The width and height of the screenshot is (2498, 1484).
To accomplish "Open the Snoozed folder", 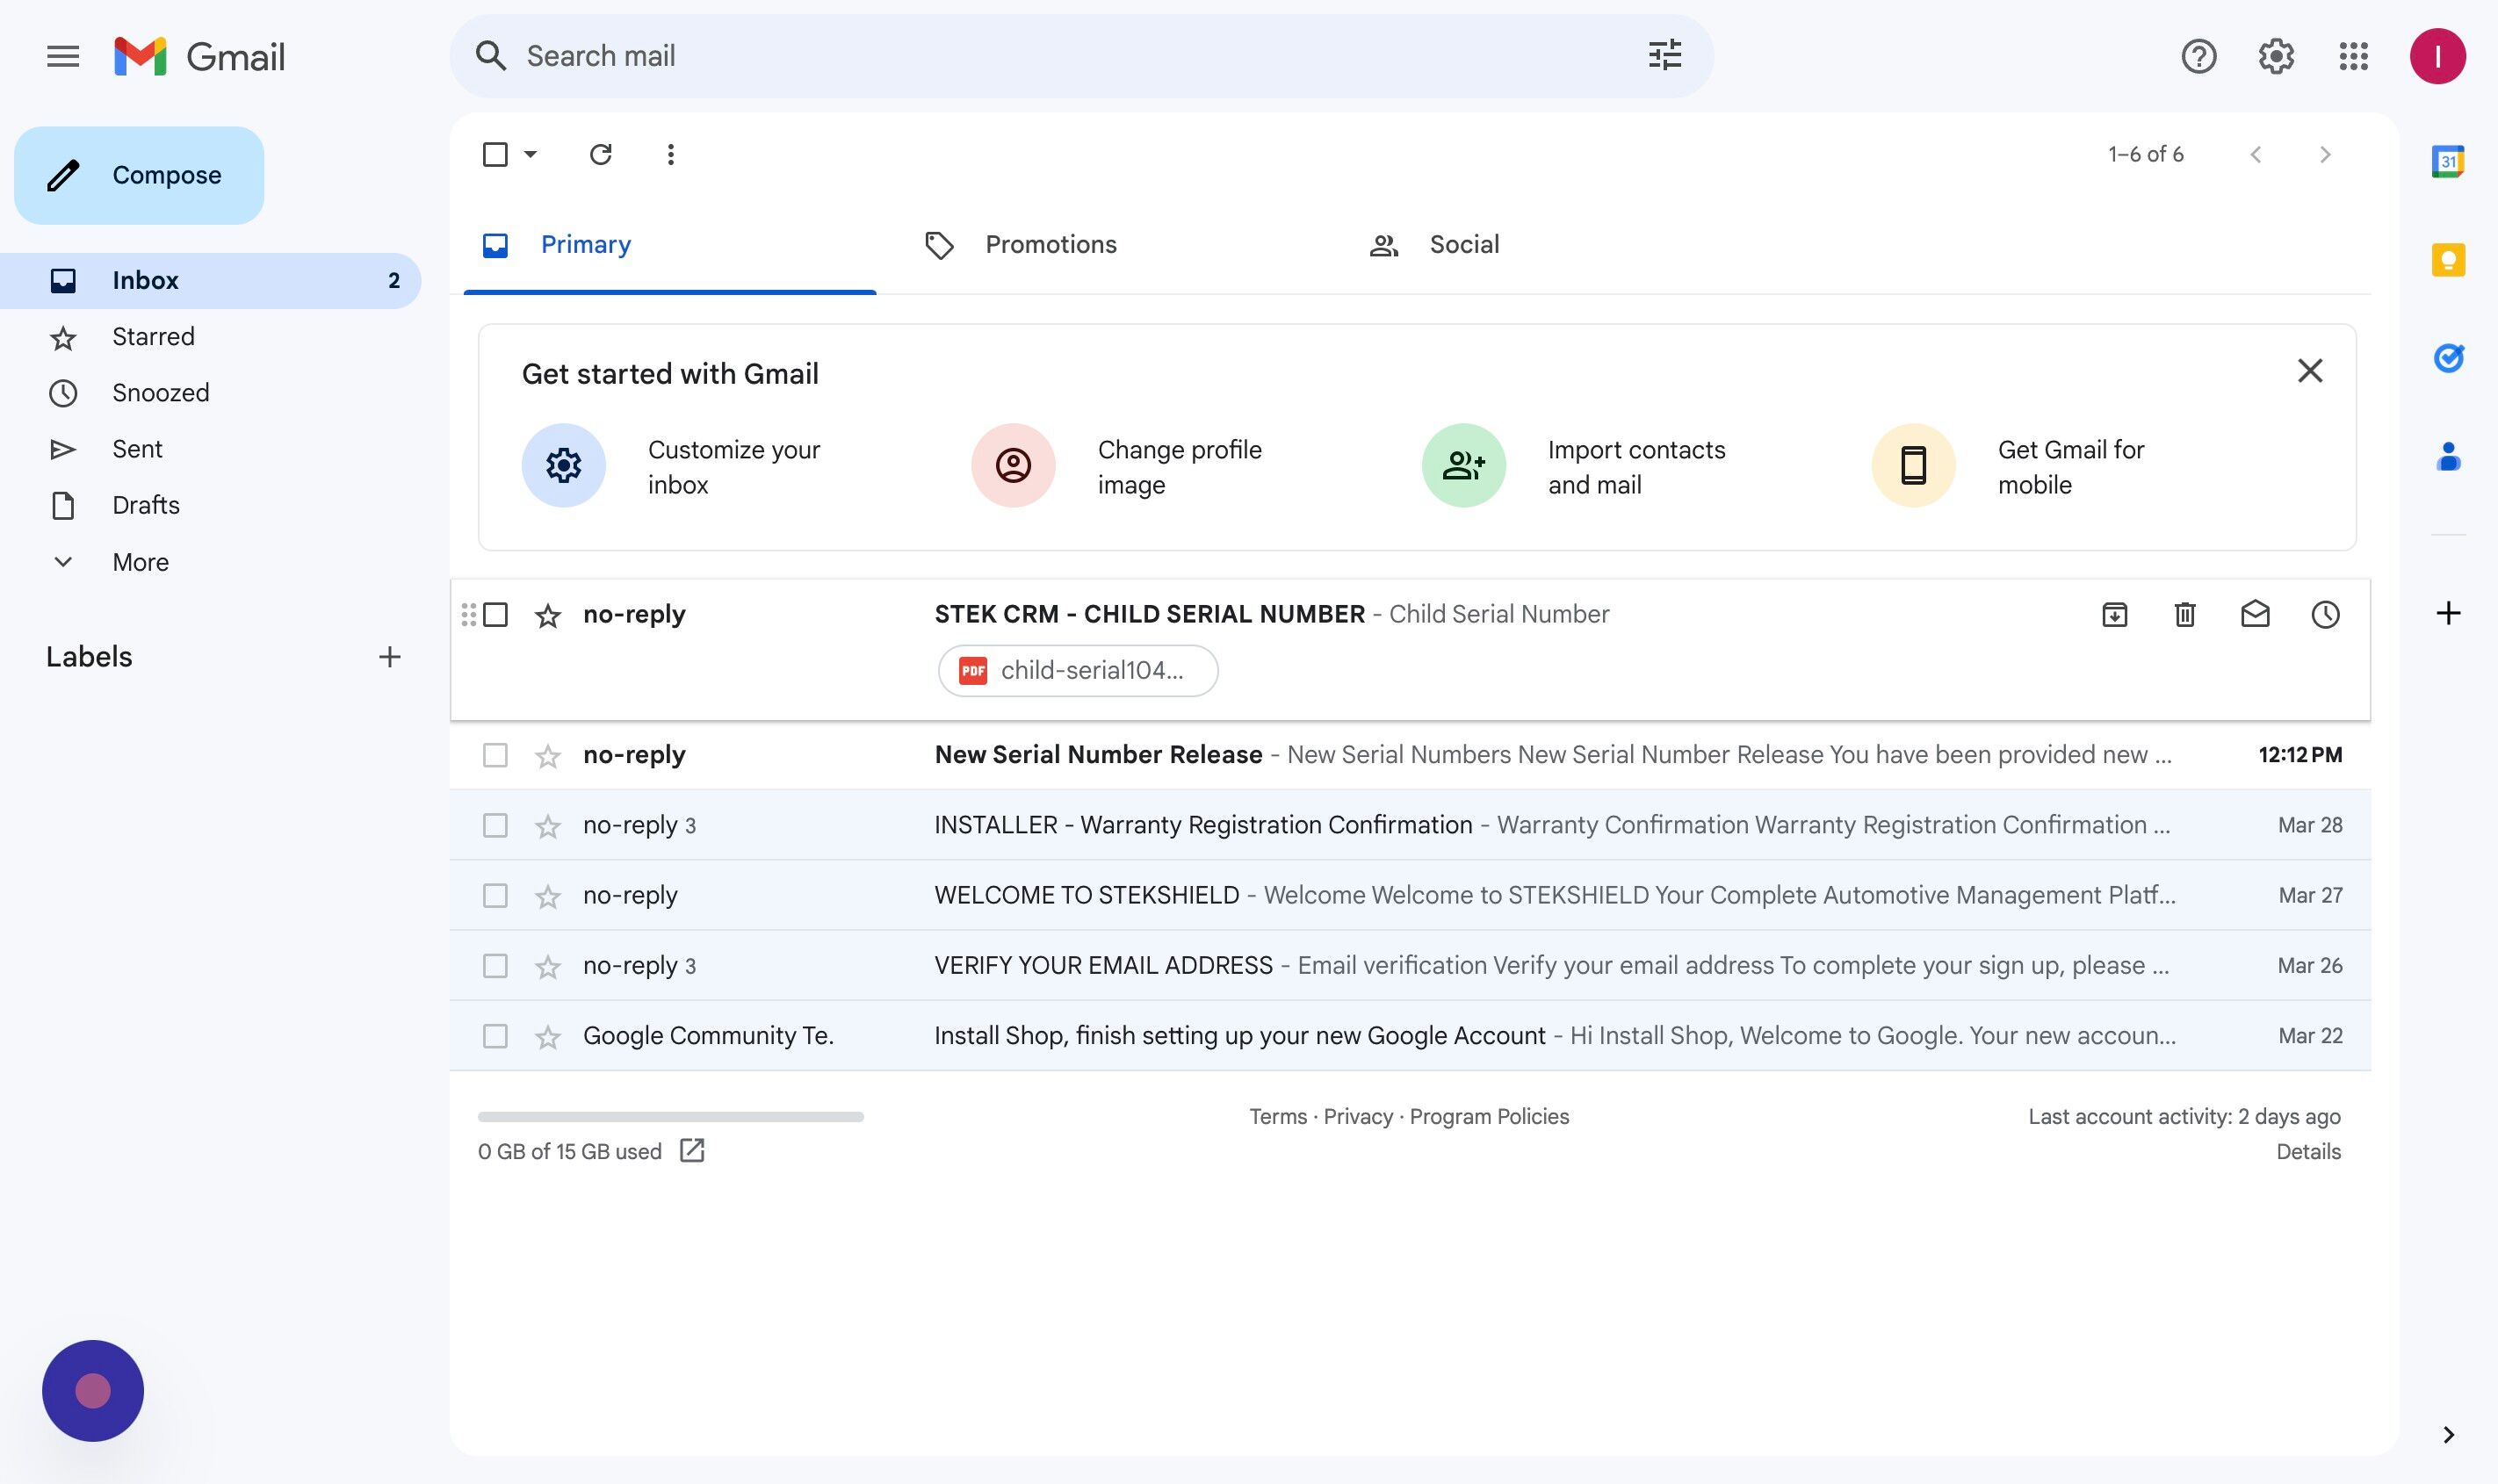I will tap(210, 393).
